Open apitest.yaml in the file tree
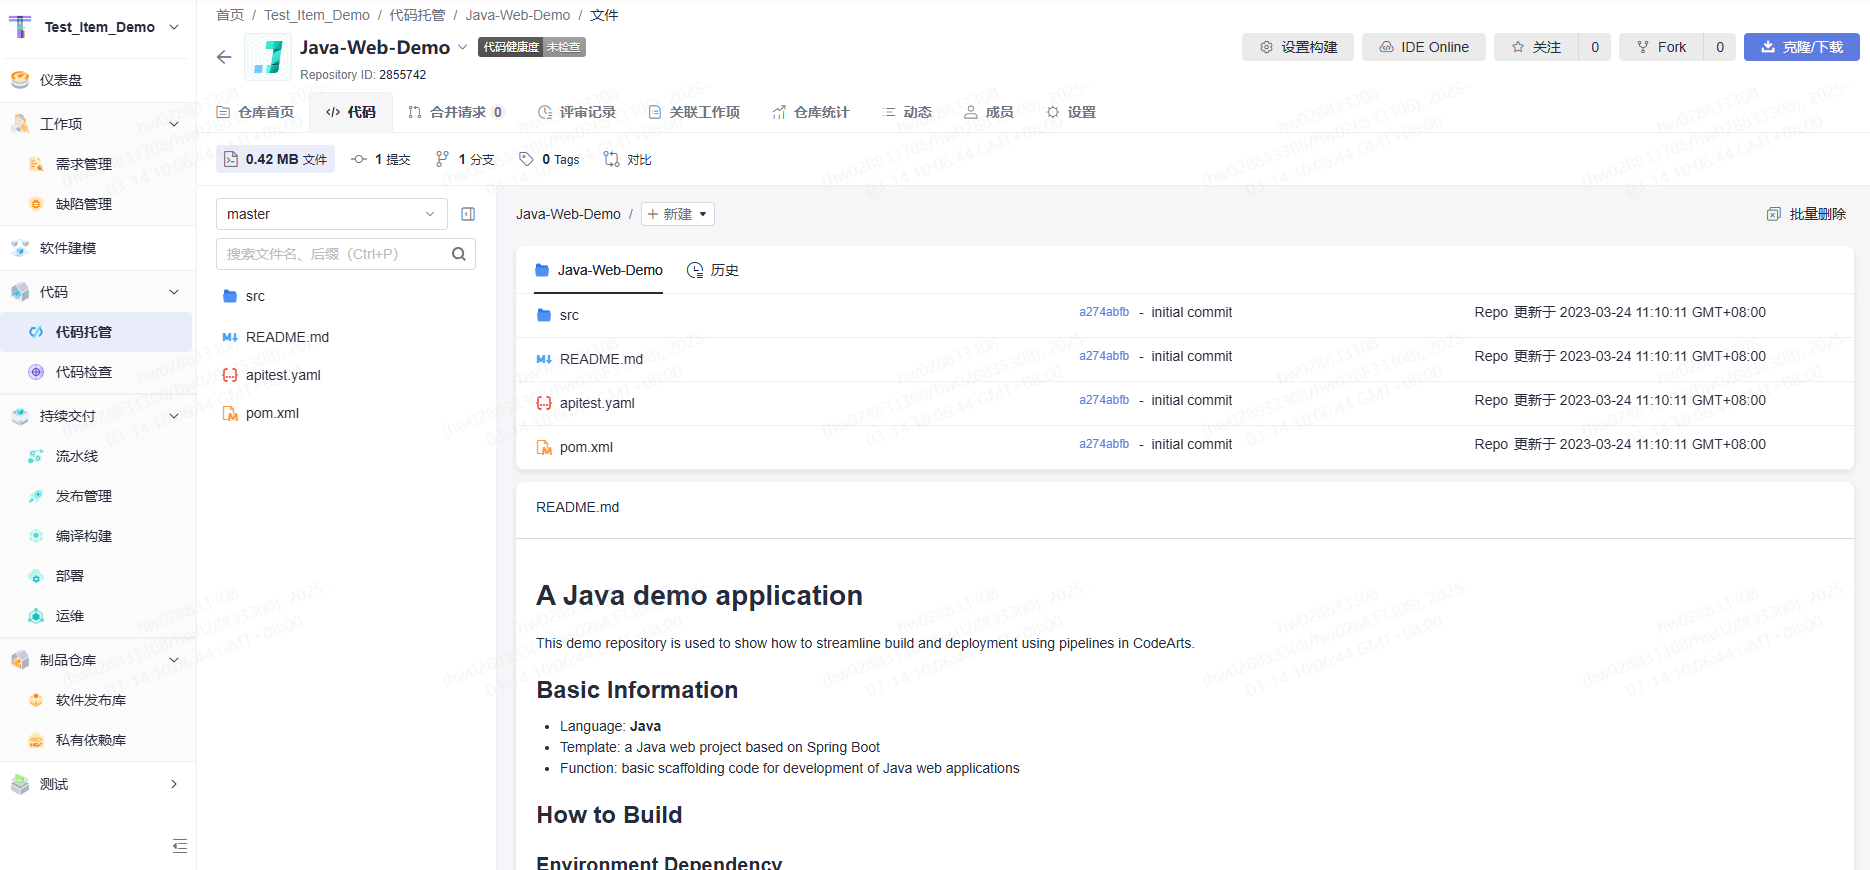The image size is (1870, 870). click(283, 375)
